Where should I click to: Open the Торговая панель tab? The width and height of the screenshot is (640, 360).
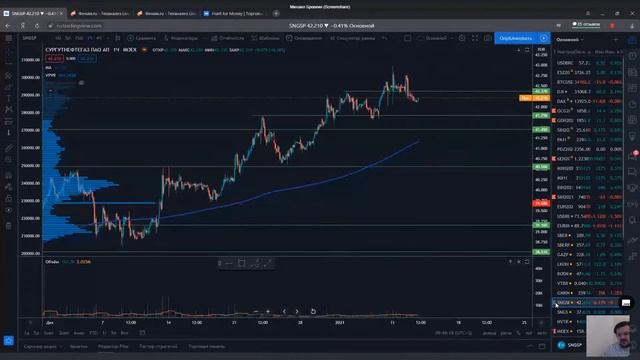[x=207, y=347]
